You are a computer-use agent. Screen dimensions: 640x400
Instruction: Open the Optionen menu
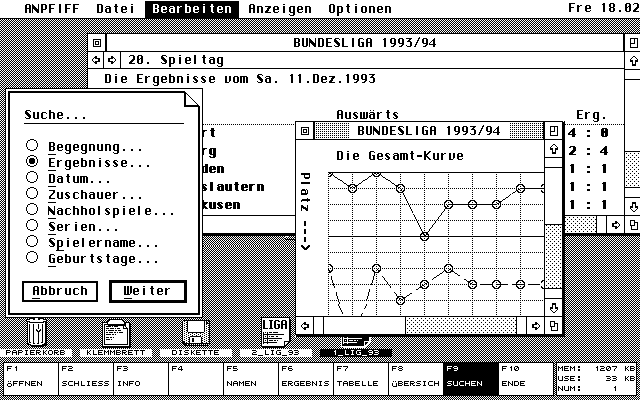pos(359,9)
